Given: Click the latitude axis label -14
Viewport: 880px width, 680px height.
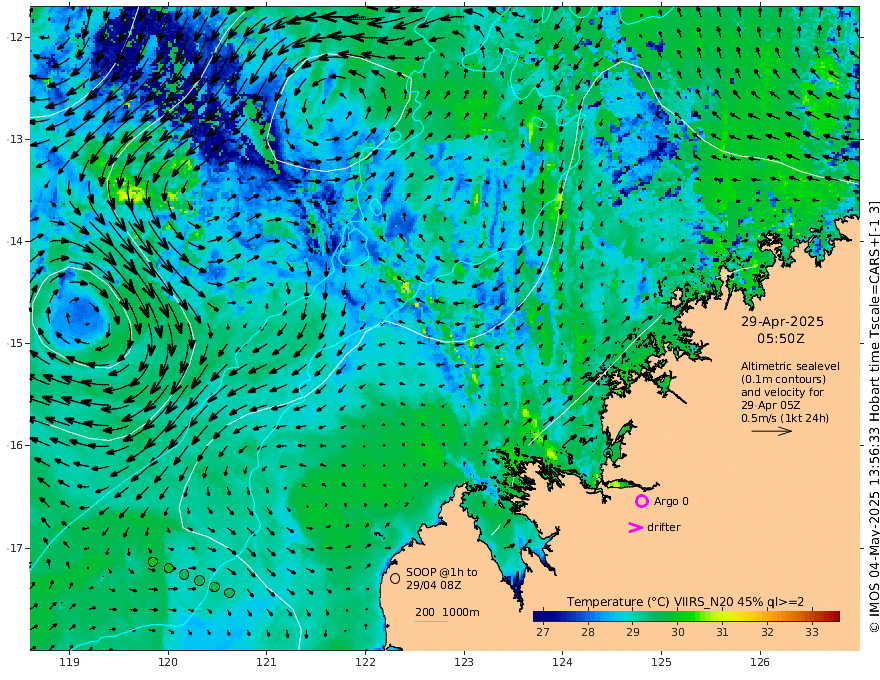Looking at the screenshot, I should 15,241.
